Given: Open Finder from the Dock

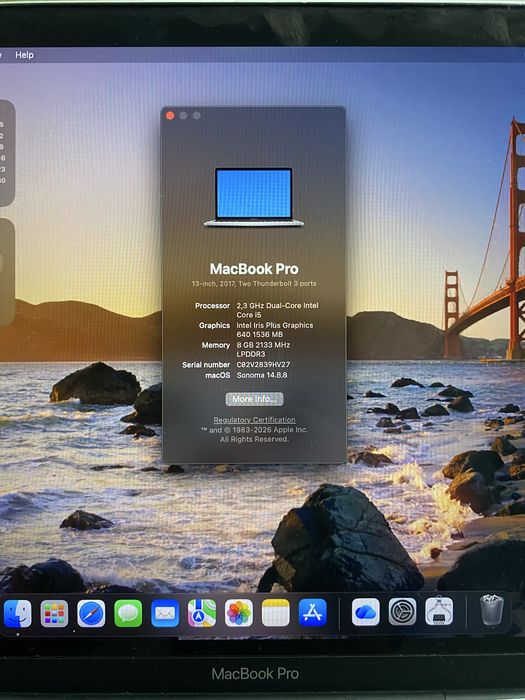Looking at the screenshot, I should click(x=18, y=613).
